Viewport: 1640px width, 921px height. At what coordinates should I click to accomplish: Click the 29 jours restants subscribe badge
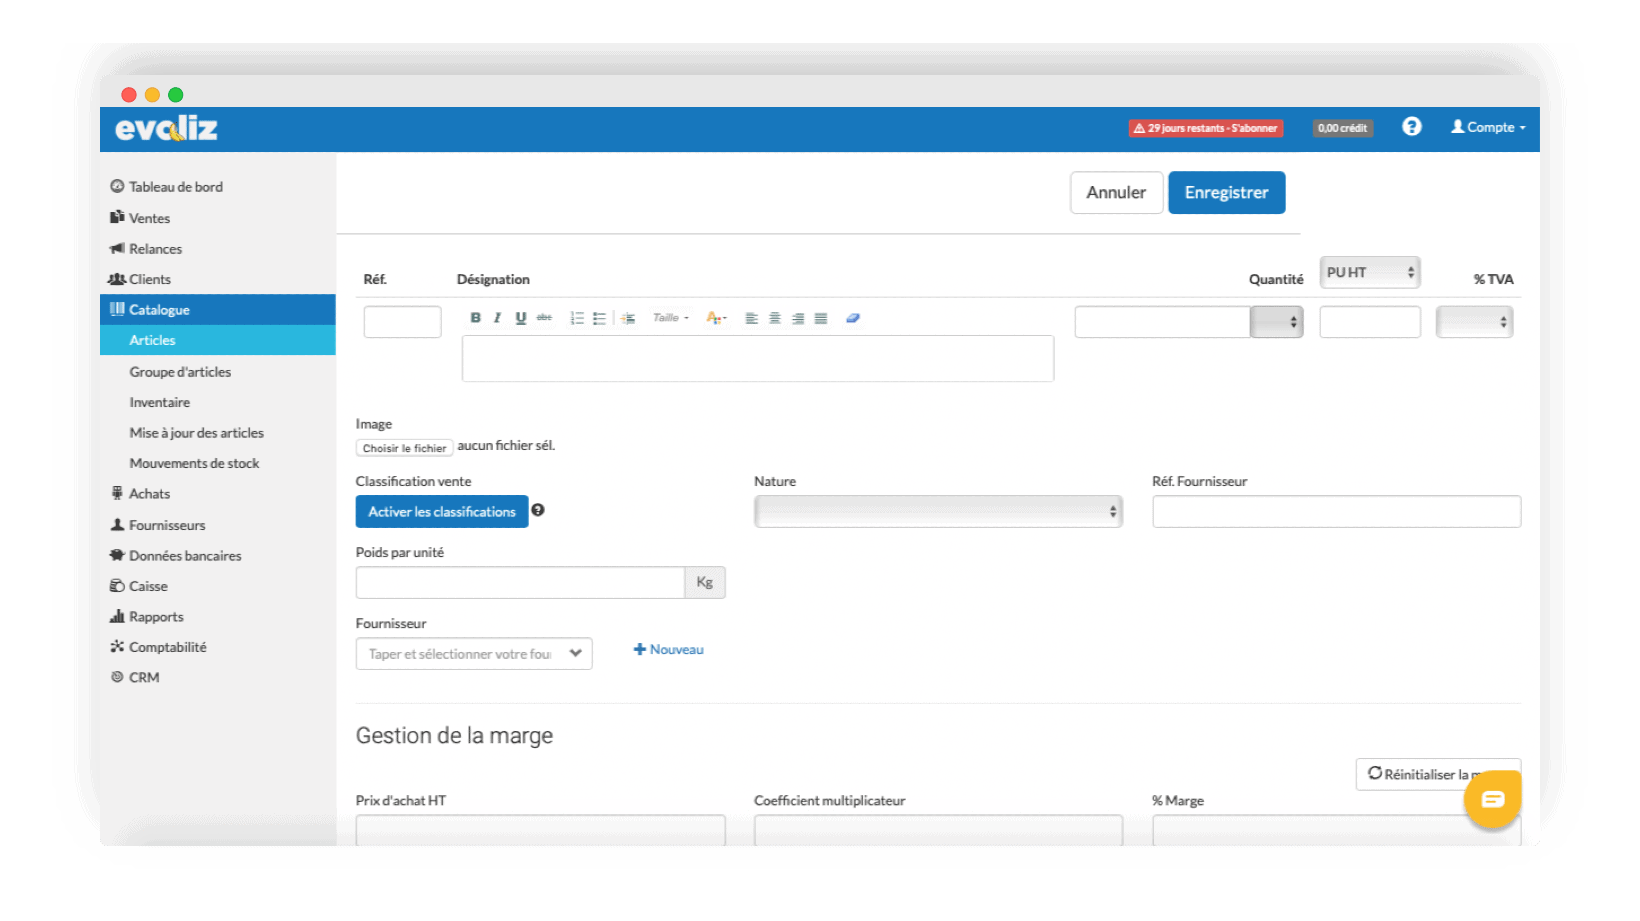[1206, 128]
